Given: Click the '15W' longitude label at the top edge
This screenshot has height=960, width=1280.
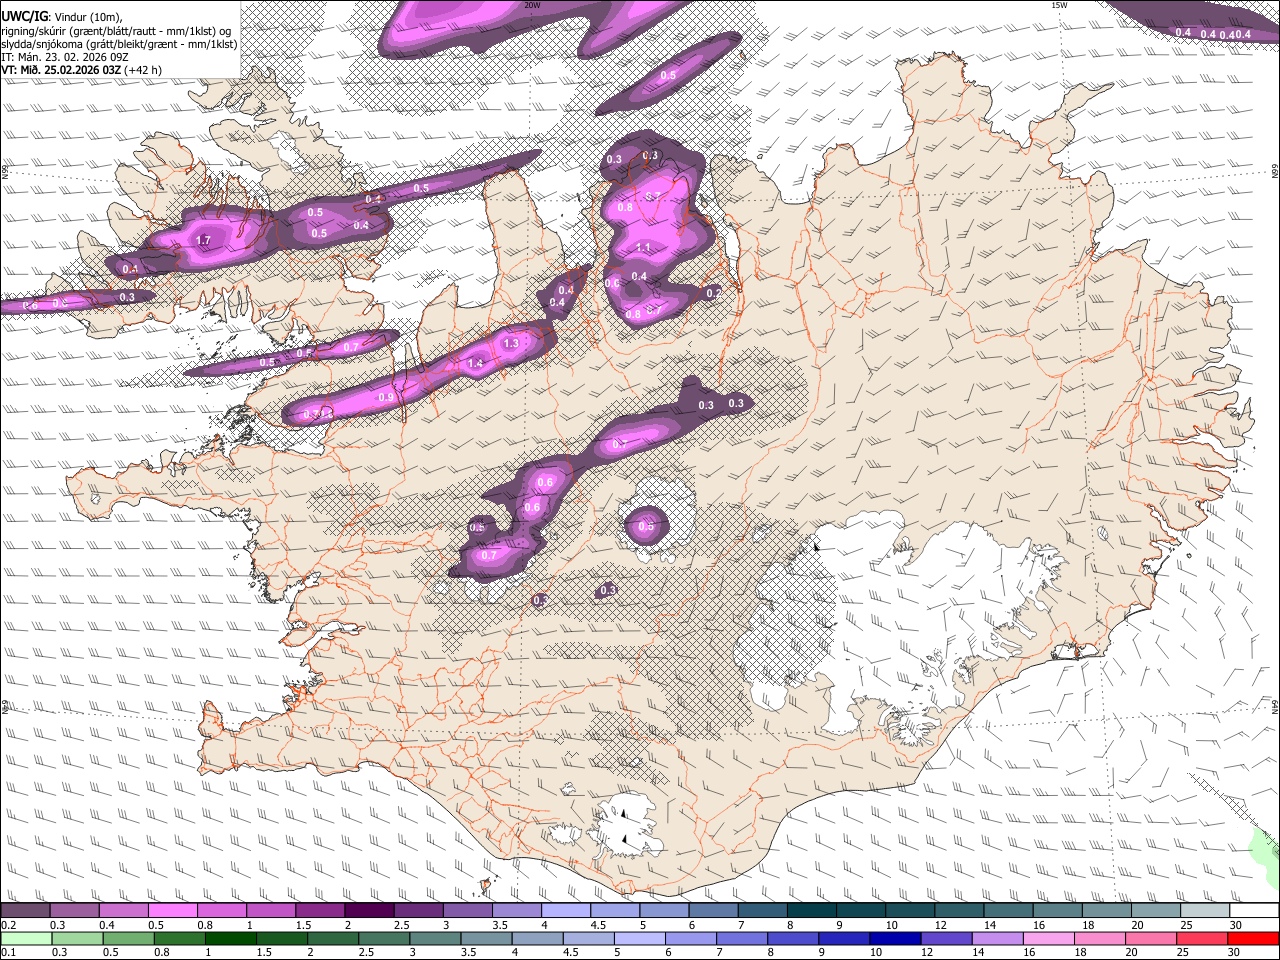Looking at the screenshot, I should pyautogui.click(x=1059, y=5).
